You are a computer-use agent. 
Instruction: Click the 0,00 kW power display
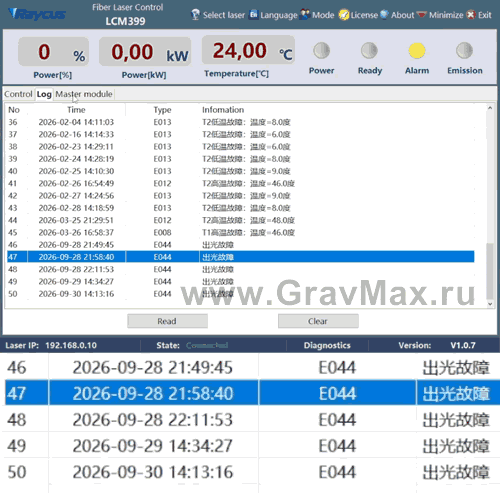[x=145, y=52]
